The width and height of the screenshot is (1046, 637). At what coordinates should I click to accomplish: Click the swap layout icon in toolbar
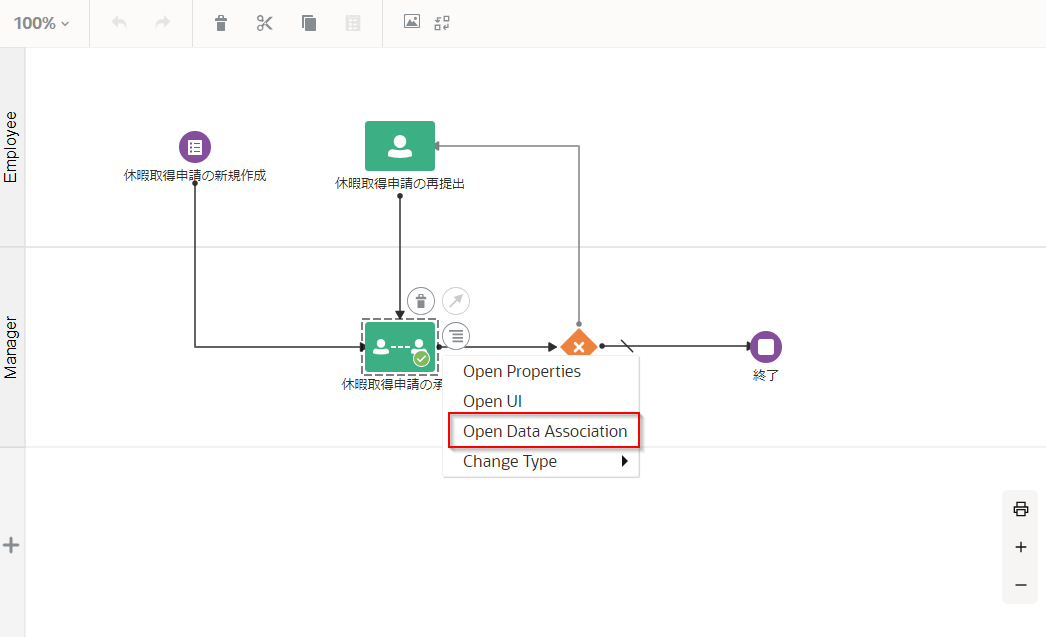coord(442,22)
